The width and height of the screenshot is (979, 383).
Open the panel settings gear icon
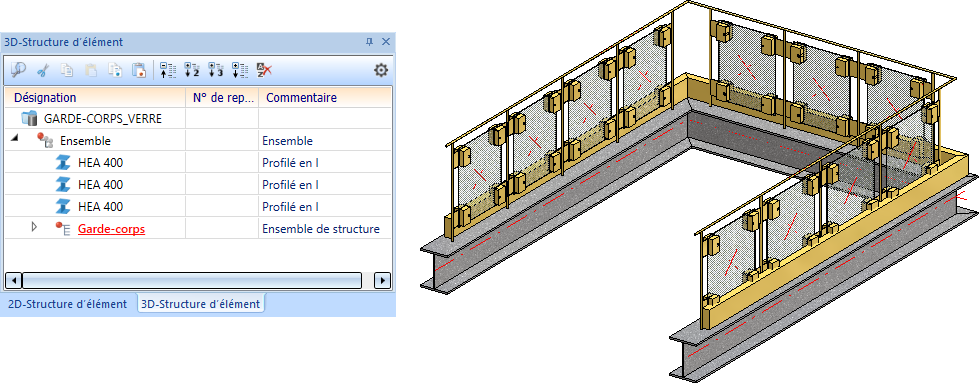(380, 70)
